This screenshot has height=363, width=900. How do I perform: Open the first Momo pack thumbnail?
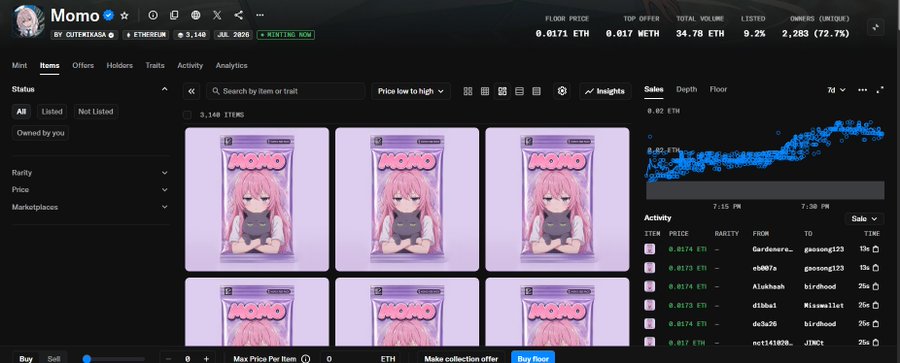(257, 199)
